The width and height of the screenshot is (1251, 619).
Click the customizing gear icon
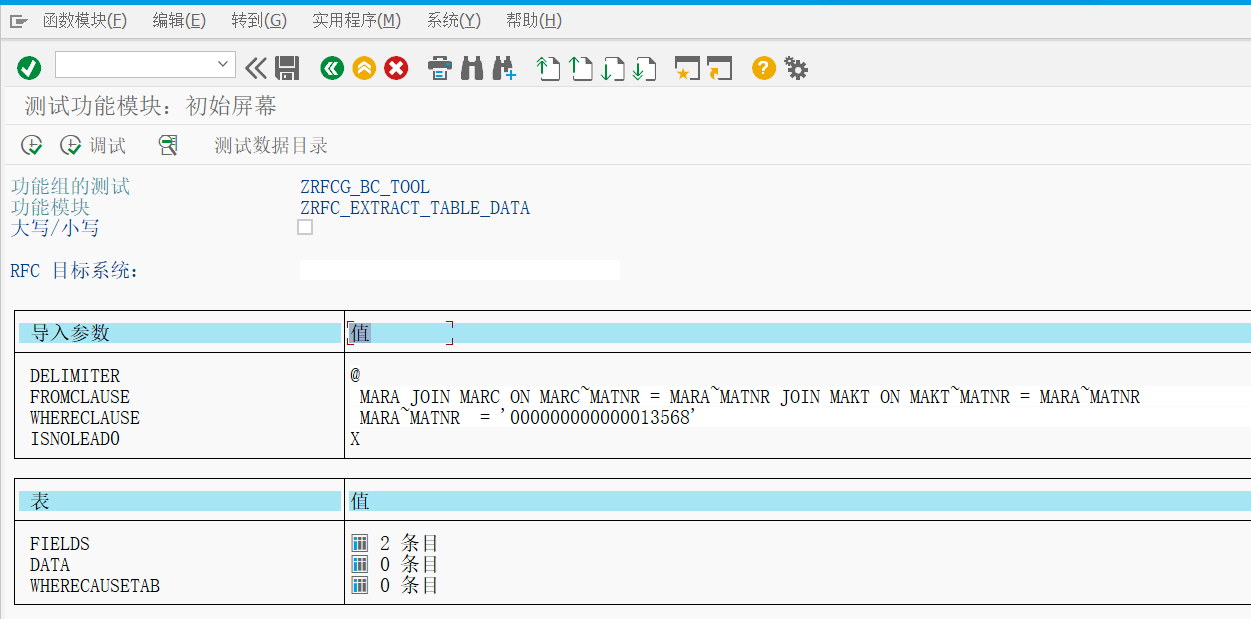point(795,68)
